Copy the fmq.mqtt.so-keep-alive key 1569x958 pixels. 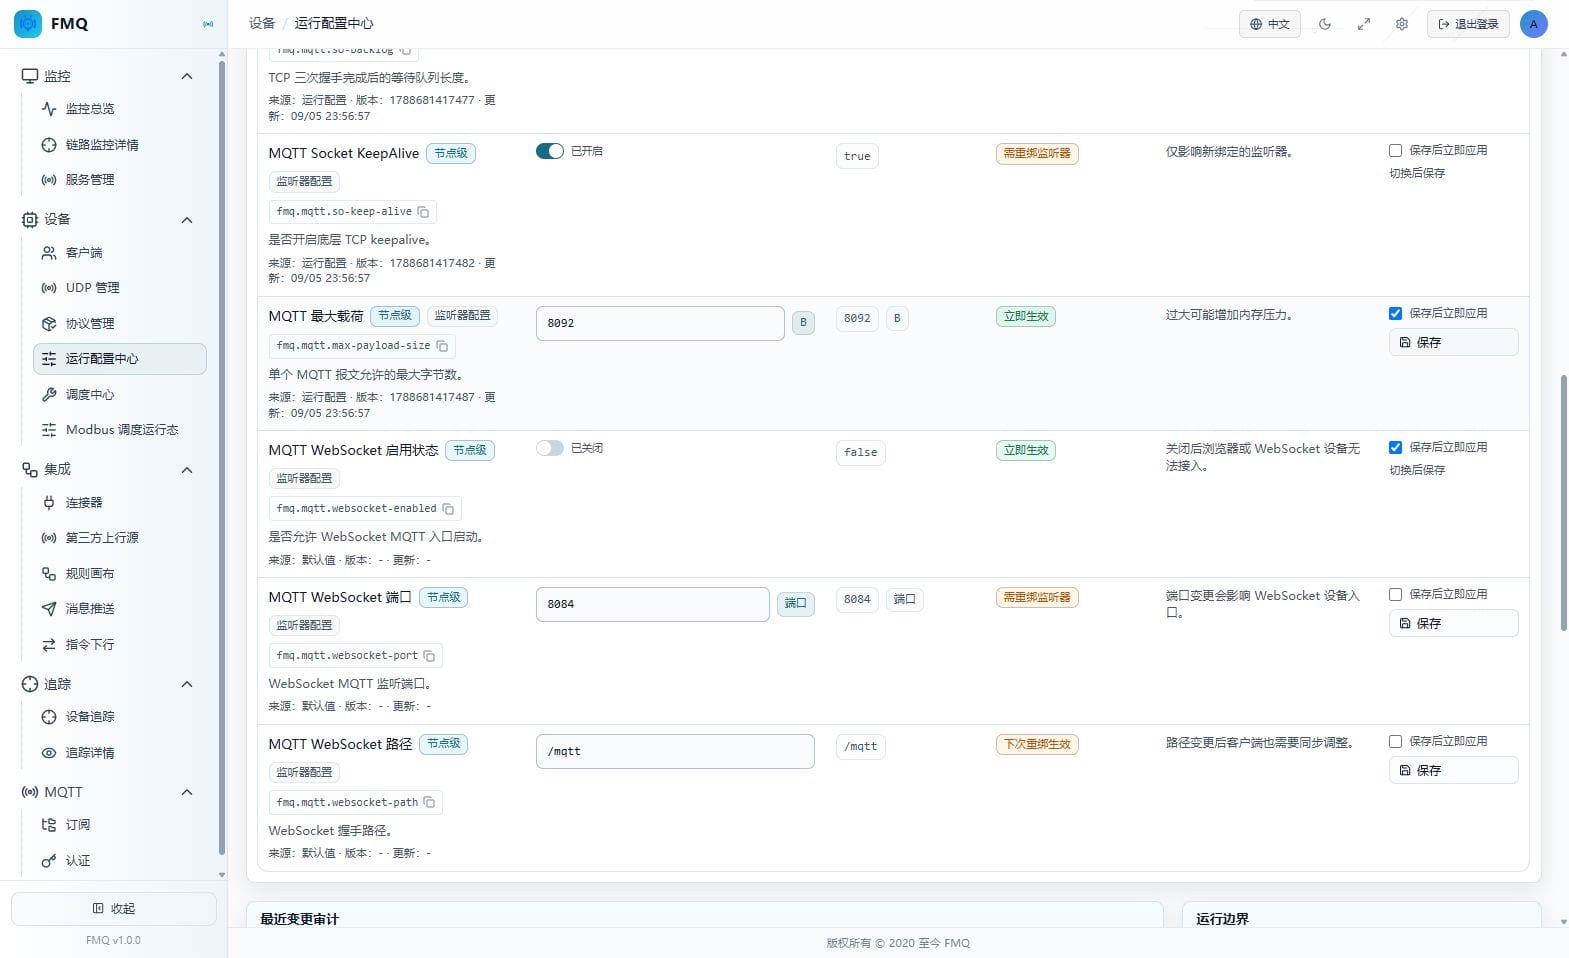[423, 212]
